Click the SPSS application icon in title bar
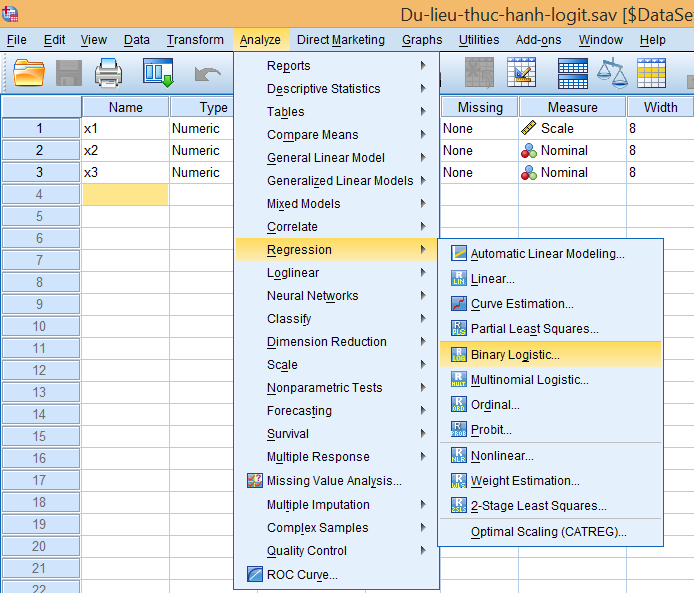The height and width of the screenshot is (593, 694). point(10,14)
